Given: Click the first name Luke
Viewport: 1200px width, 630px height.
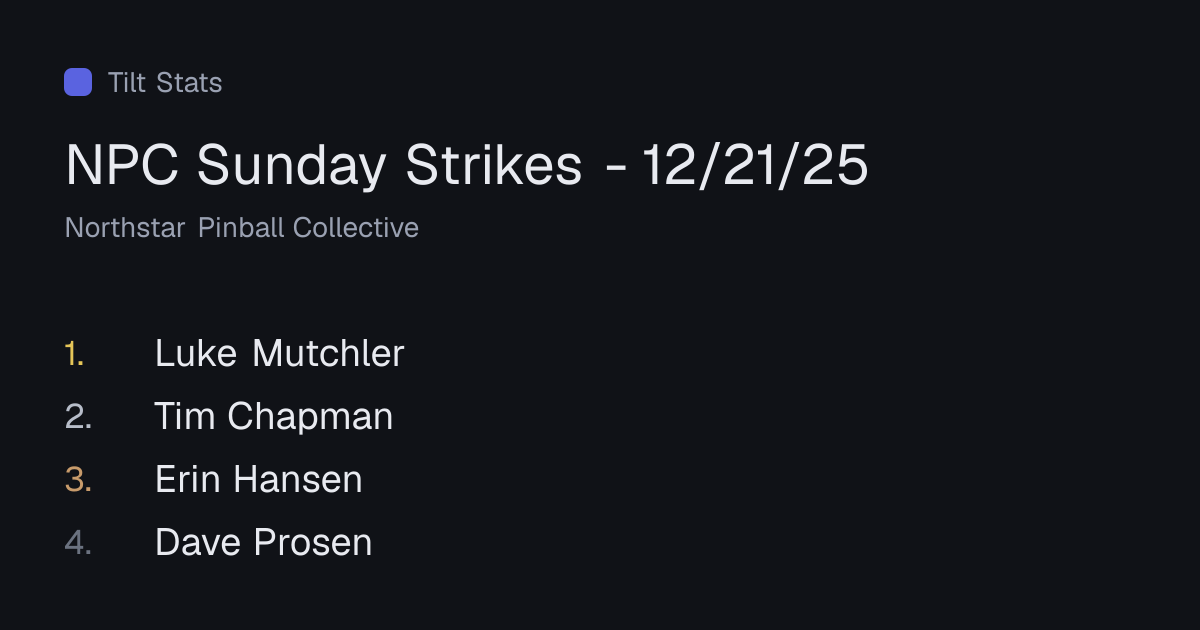Looking at the screenshot, I should click(196, 353).
